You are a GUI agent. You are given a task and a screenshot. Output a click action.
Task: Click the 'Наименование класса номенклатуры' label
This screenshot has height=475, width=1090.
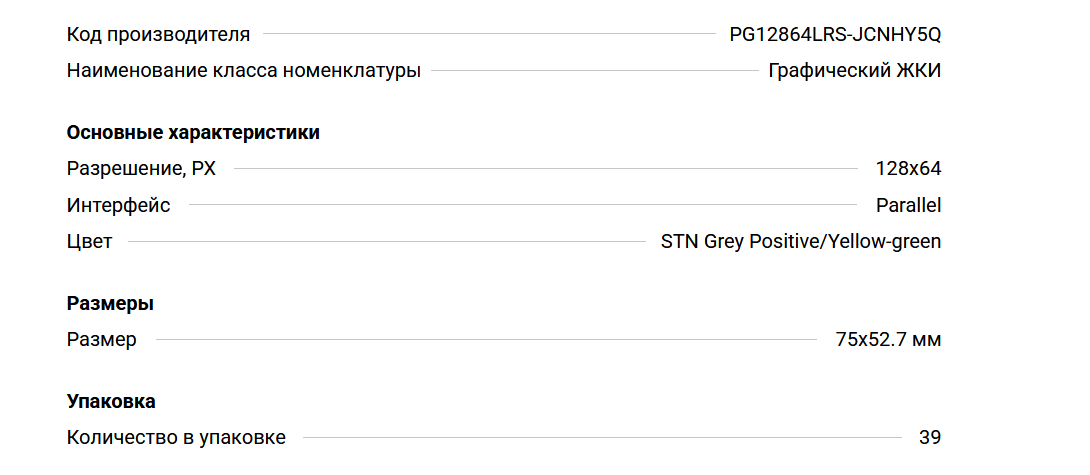[243, 71]
